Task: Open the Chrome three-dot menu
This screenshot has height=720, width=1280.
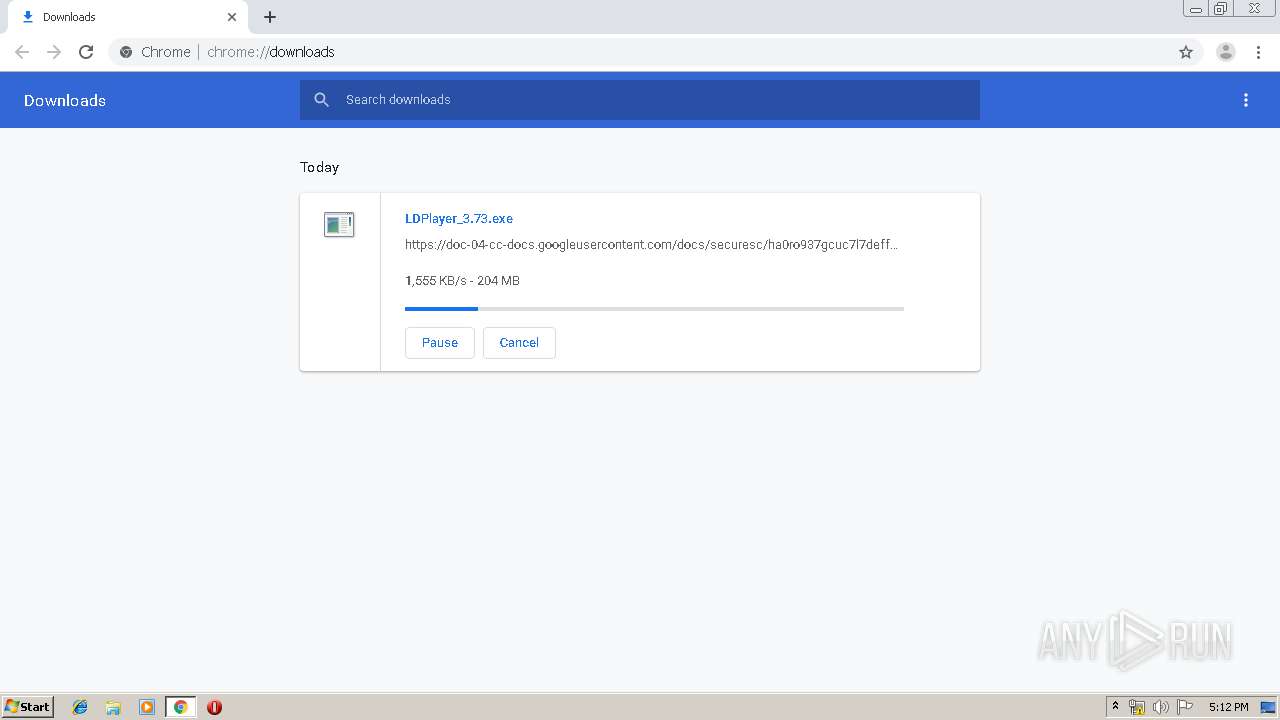Action: click(x=1258, y=52)
